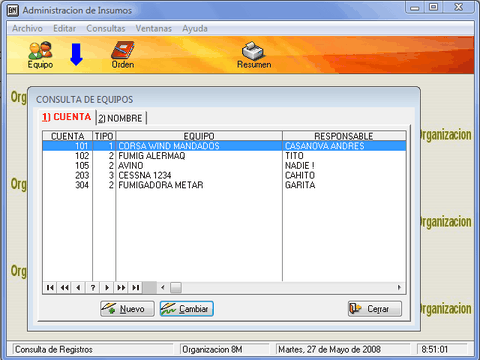Click the Nuevo button

click(x=127, y=309)
